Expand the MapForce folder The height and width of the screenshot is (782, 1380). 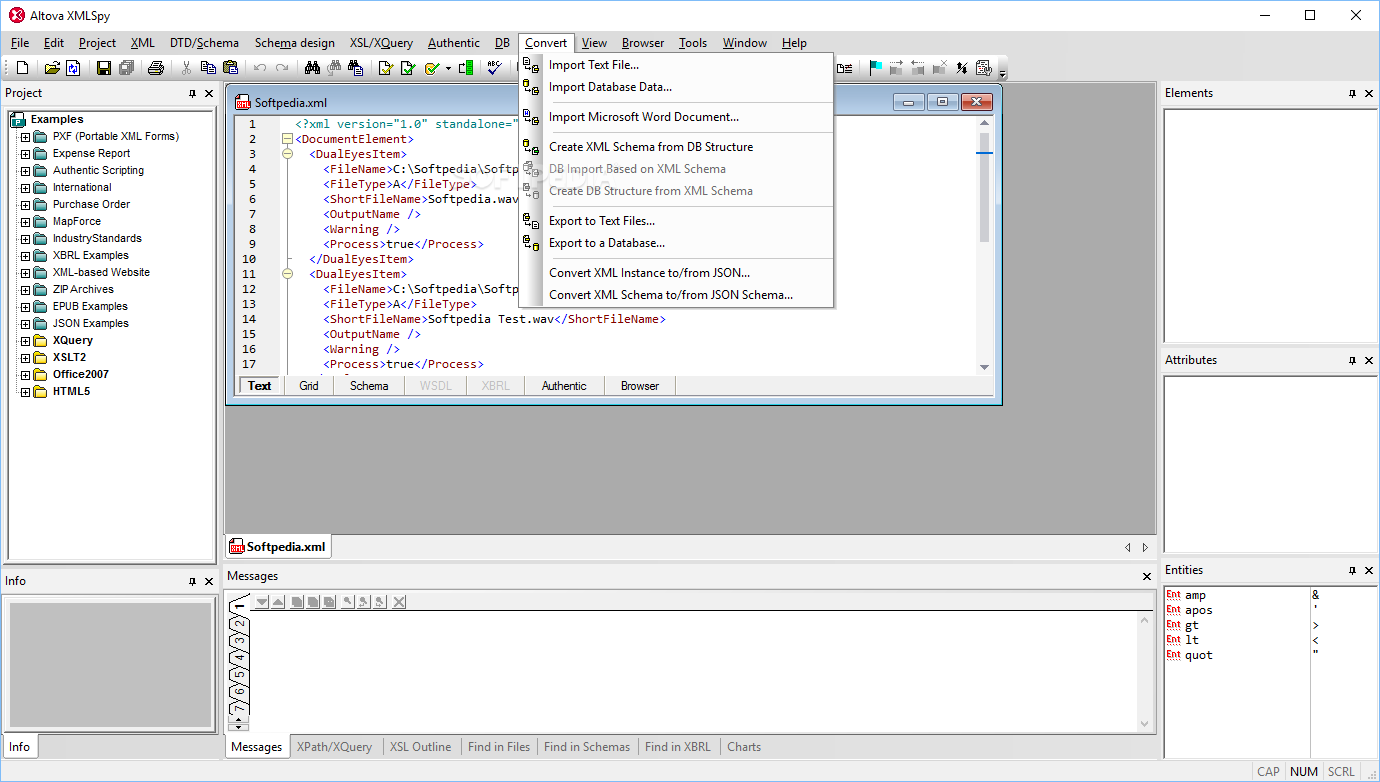26,222
